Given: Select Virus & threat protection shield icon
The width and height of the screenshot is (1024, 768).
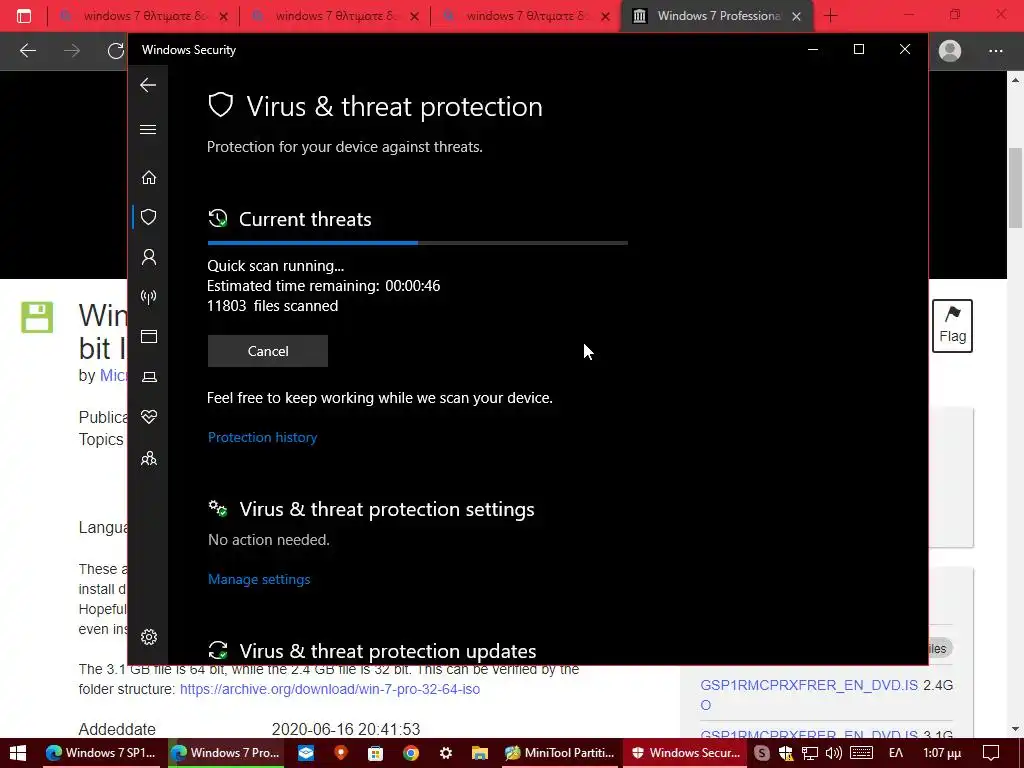Looking at the screenshot, I should [149, 217].
